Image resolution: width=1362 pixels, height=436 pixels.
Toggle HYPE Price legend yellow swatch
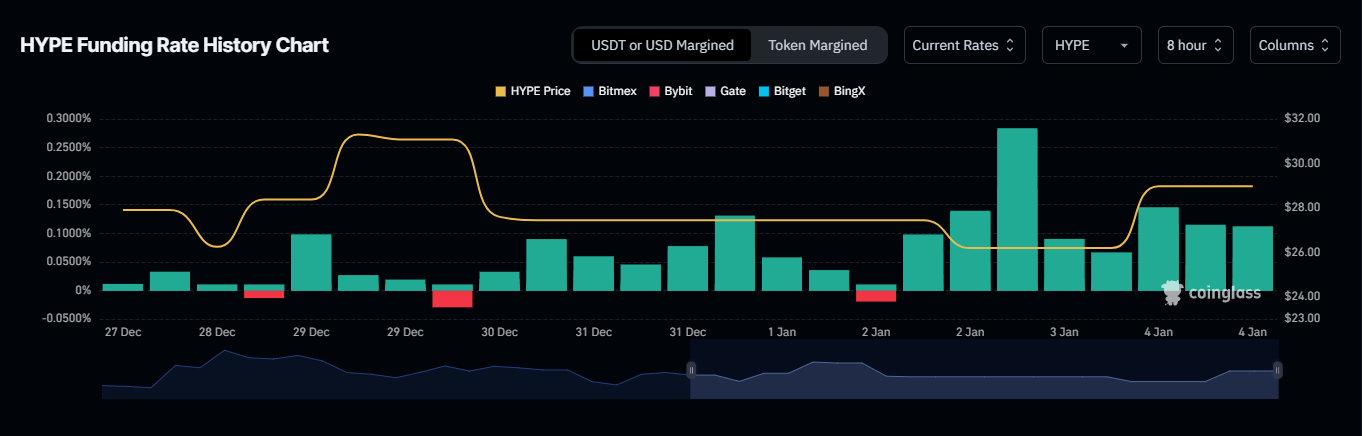pyautogui.click(x=500, y=91)
